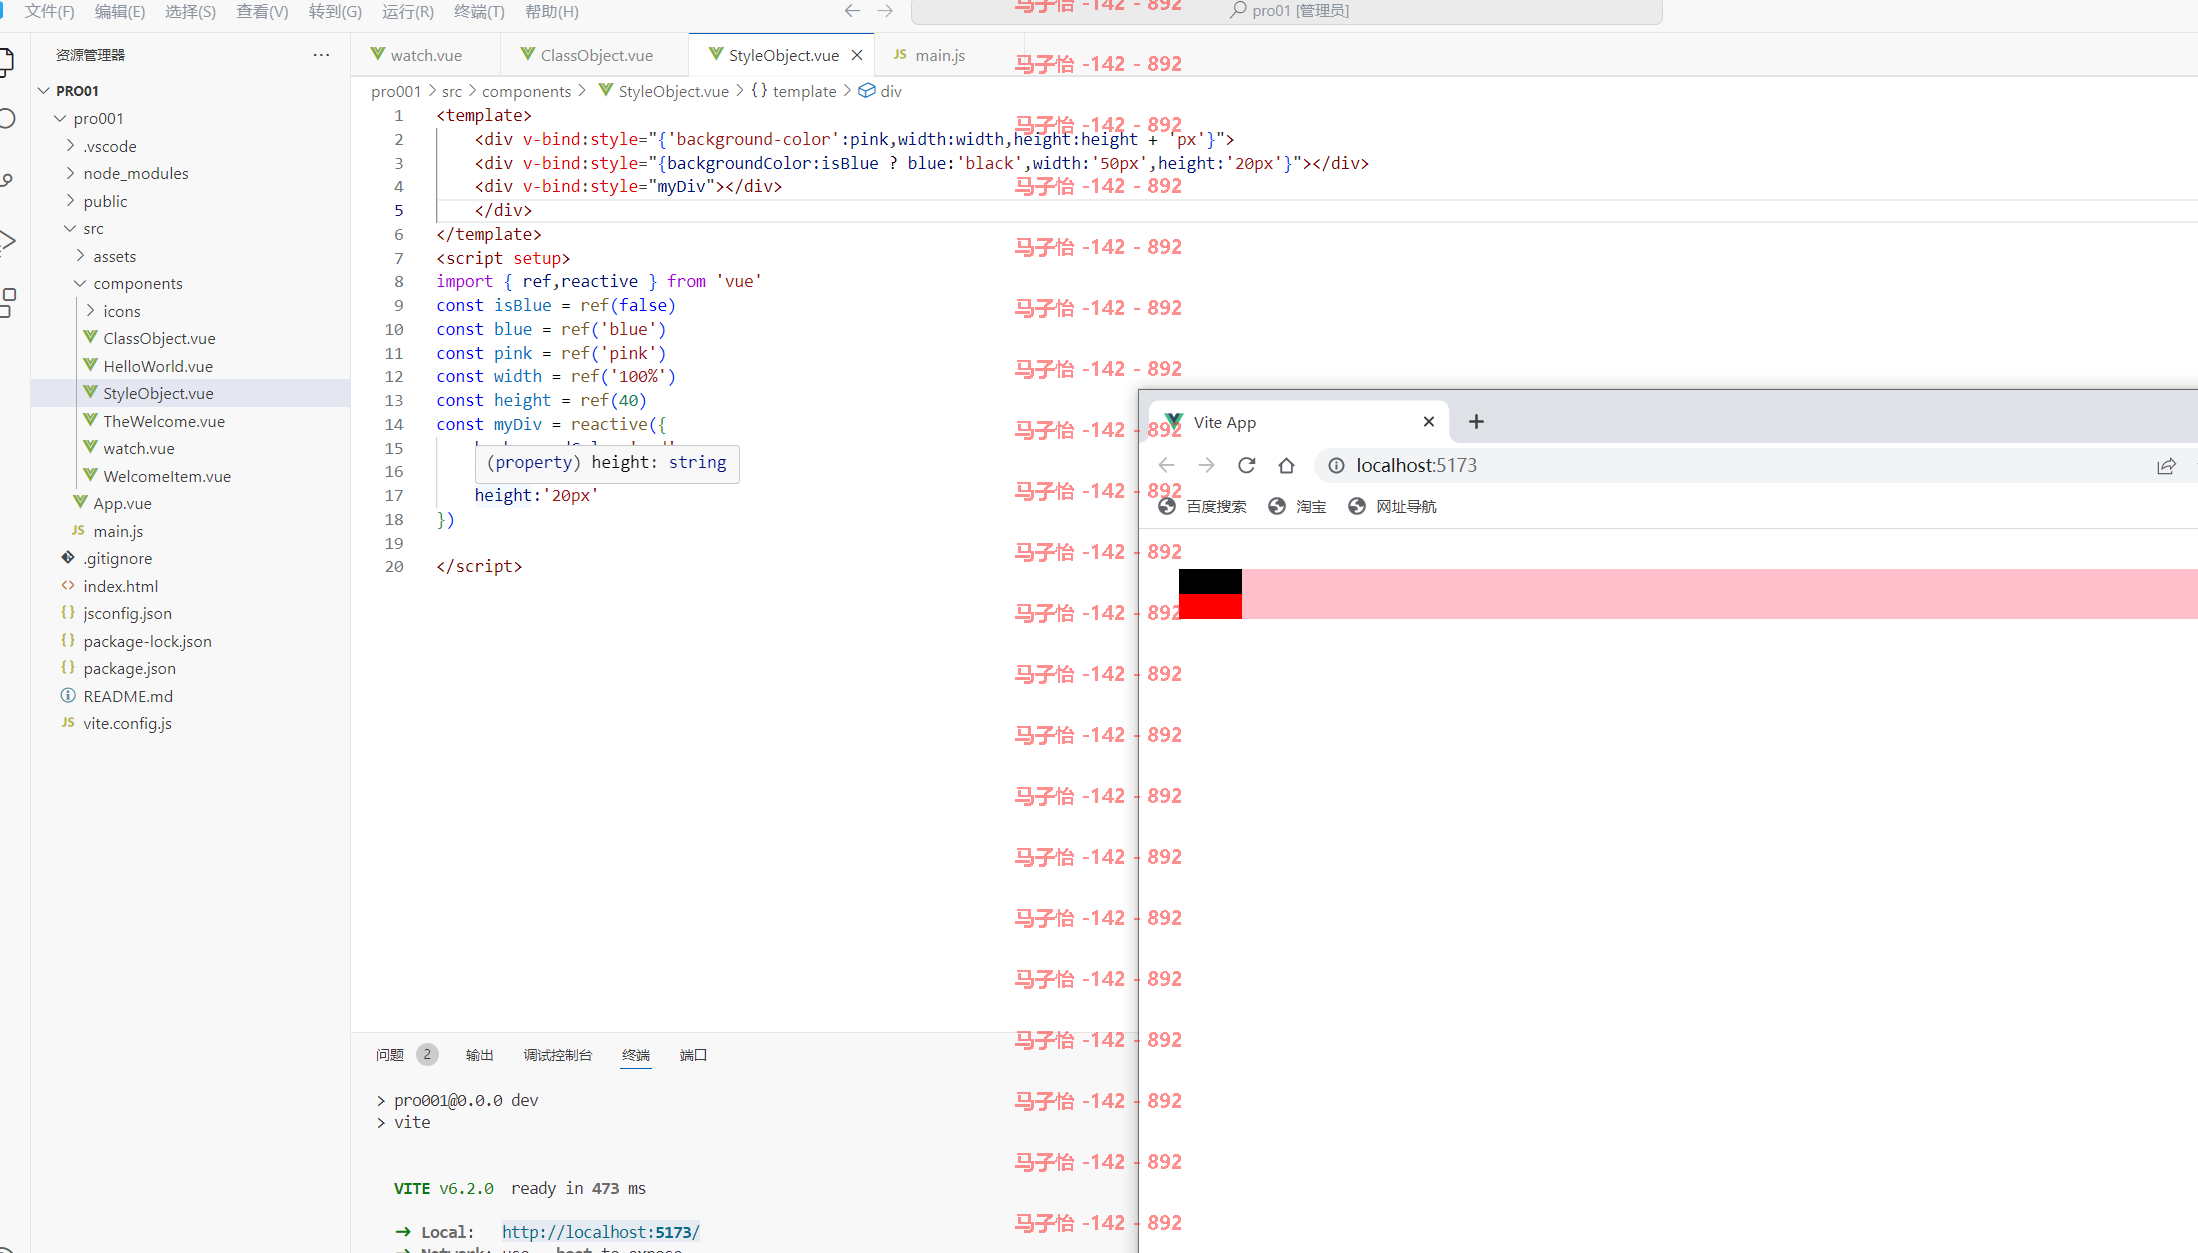Switch to 输出 panel tab
Screen dimensions: 2198x1253
(480, 1055)
